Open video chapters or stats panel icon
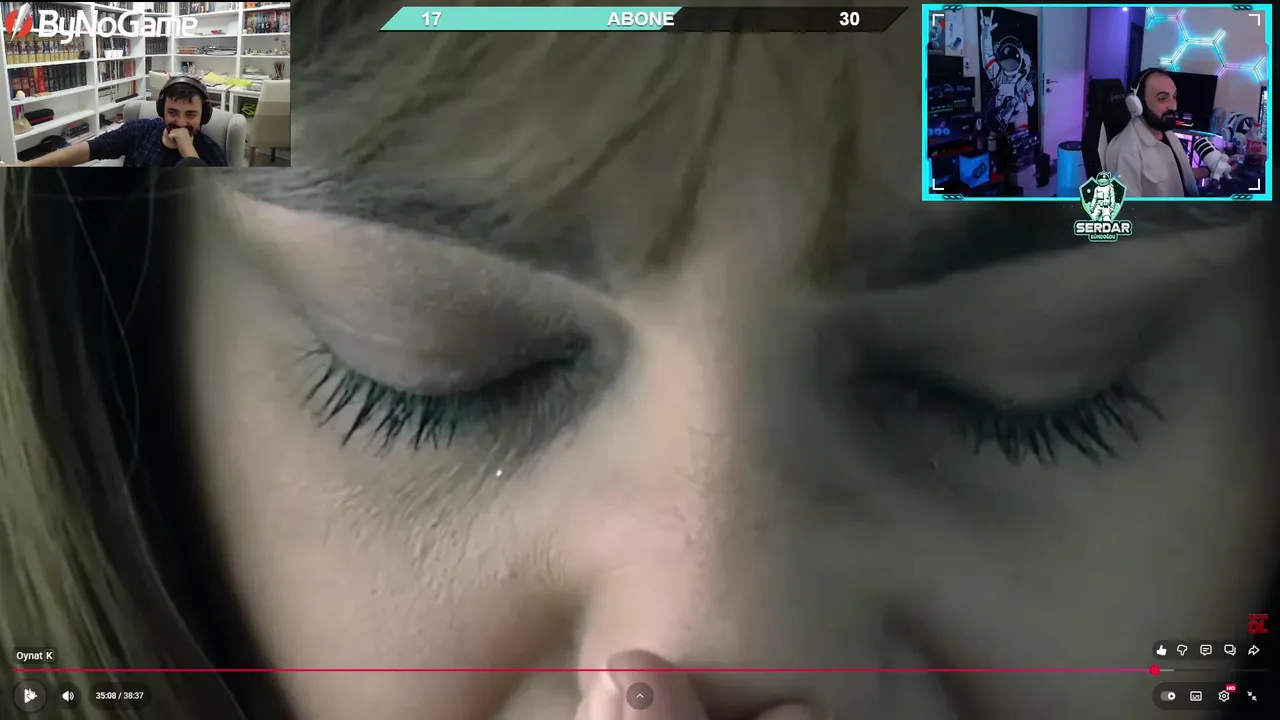1280x720 pixels. point(1196,696)
